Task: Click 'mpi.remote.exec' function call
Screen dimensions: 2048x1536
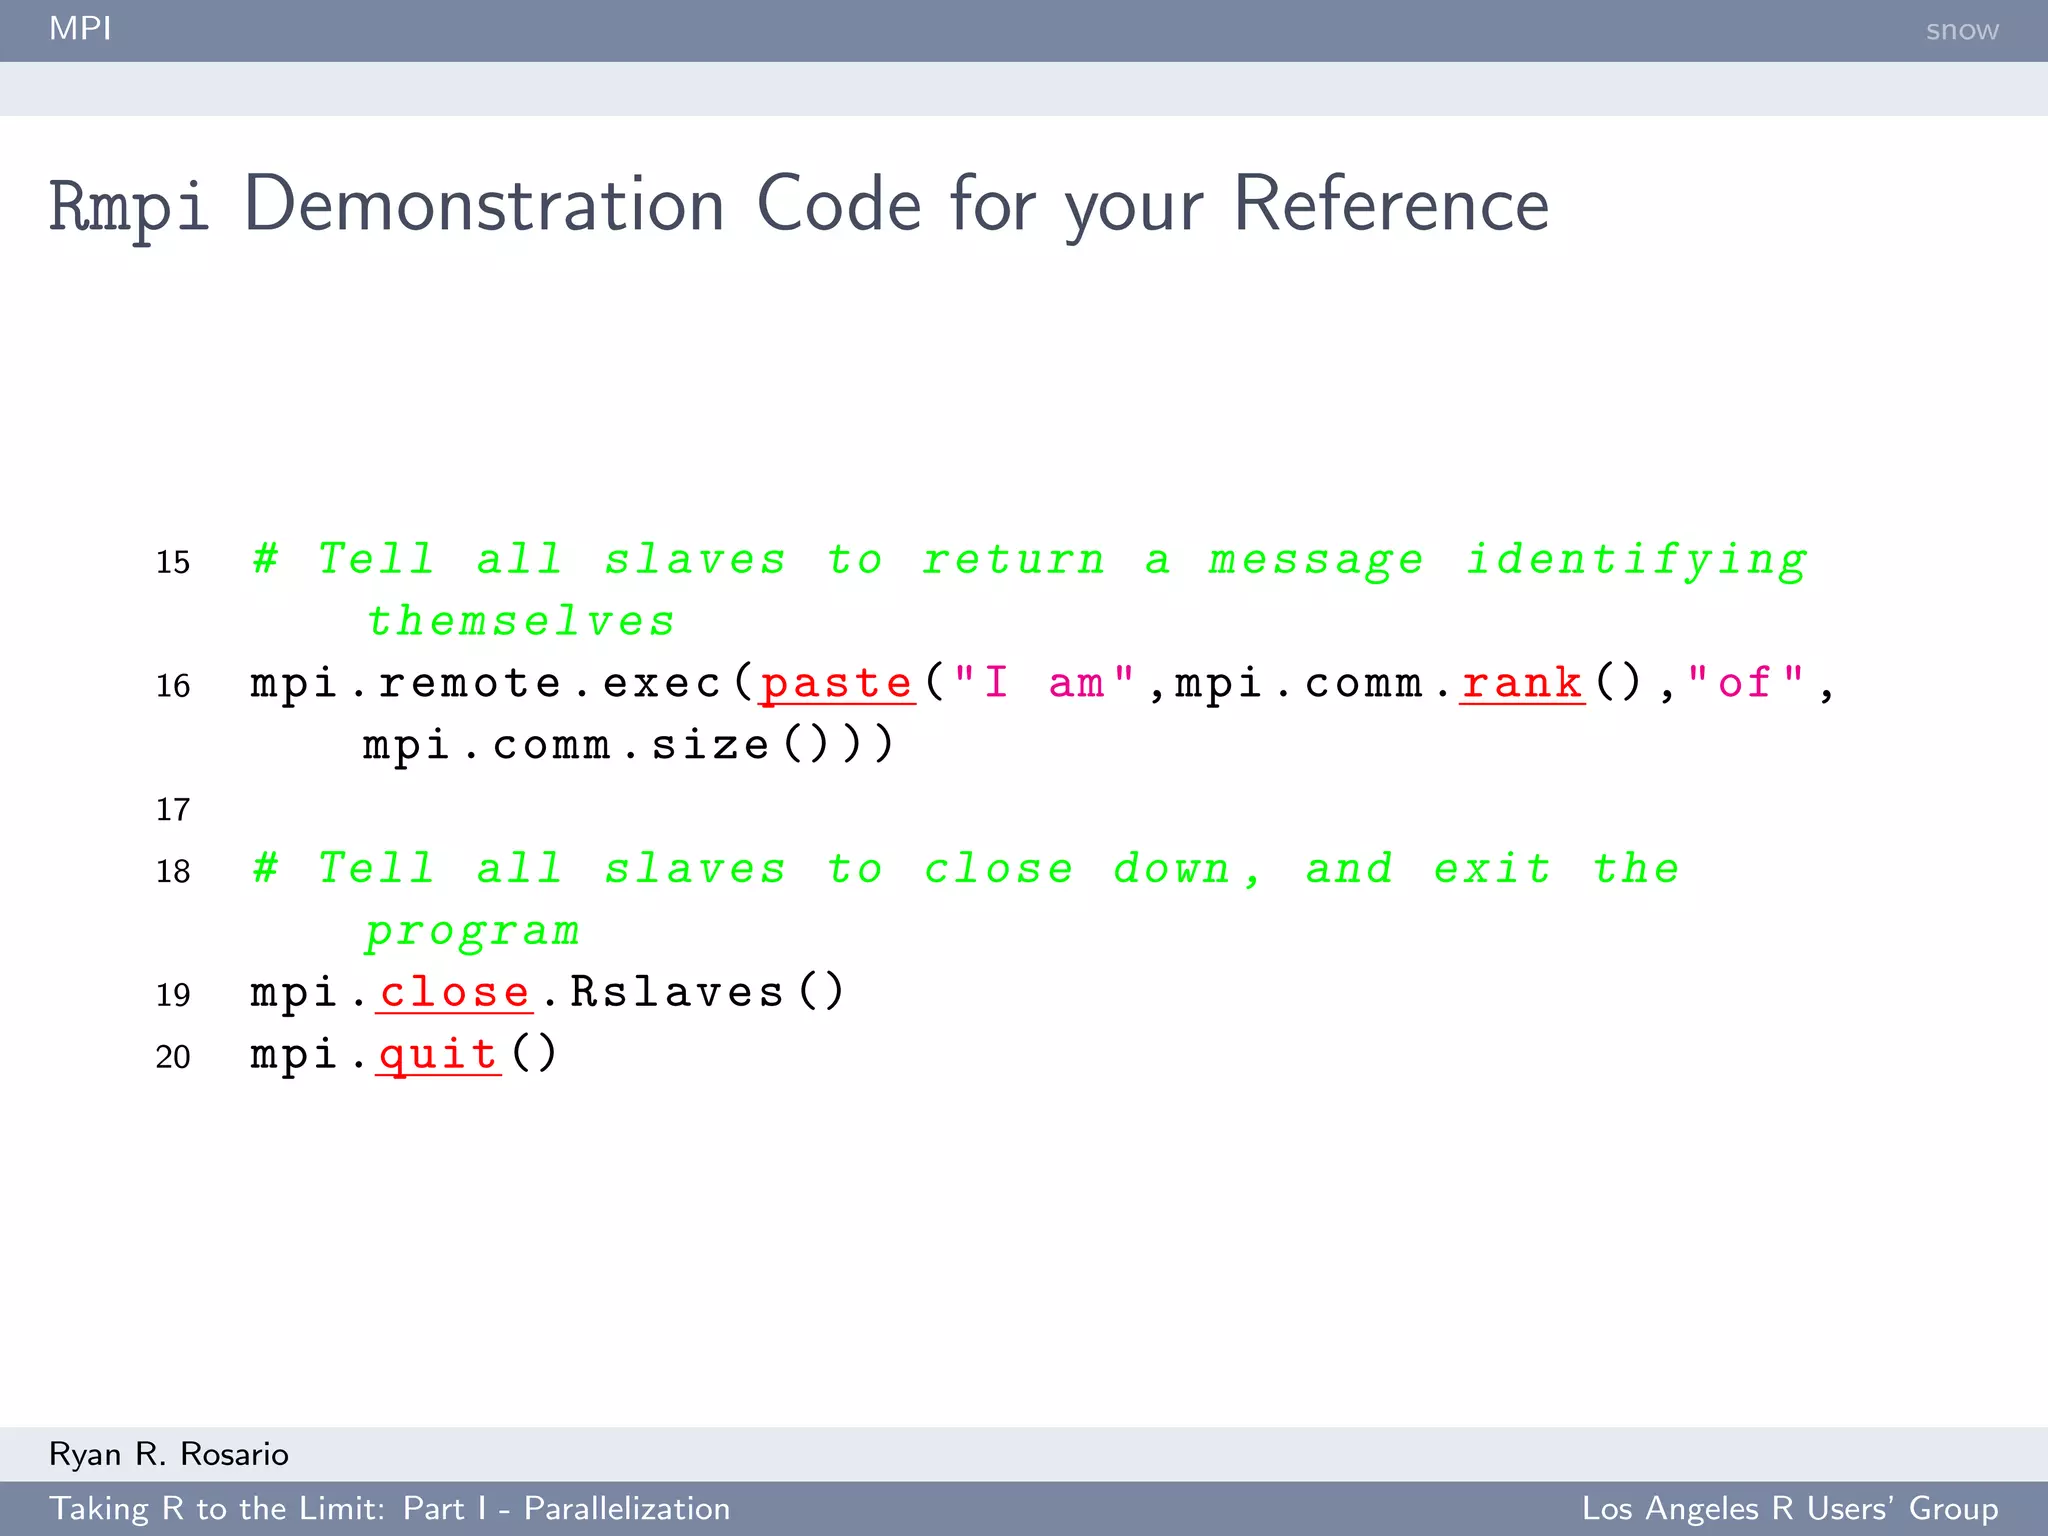Action: click(486, 684)
